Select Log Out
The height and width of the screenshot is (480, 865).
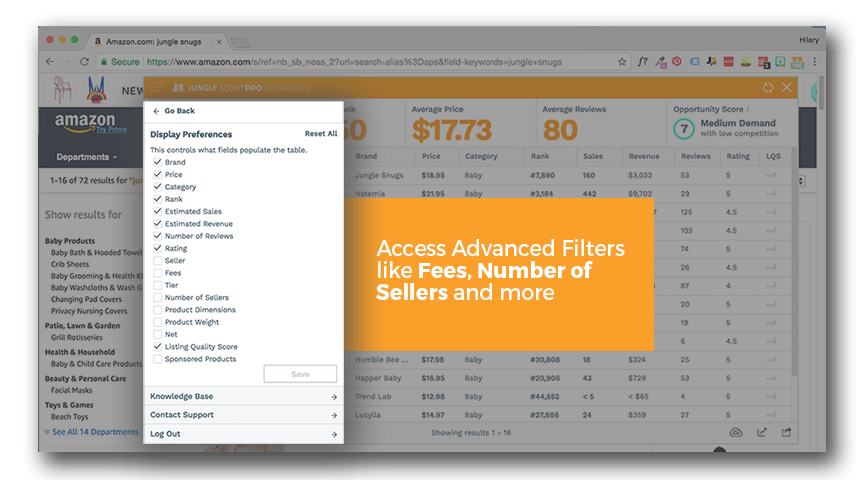point(243,434)
